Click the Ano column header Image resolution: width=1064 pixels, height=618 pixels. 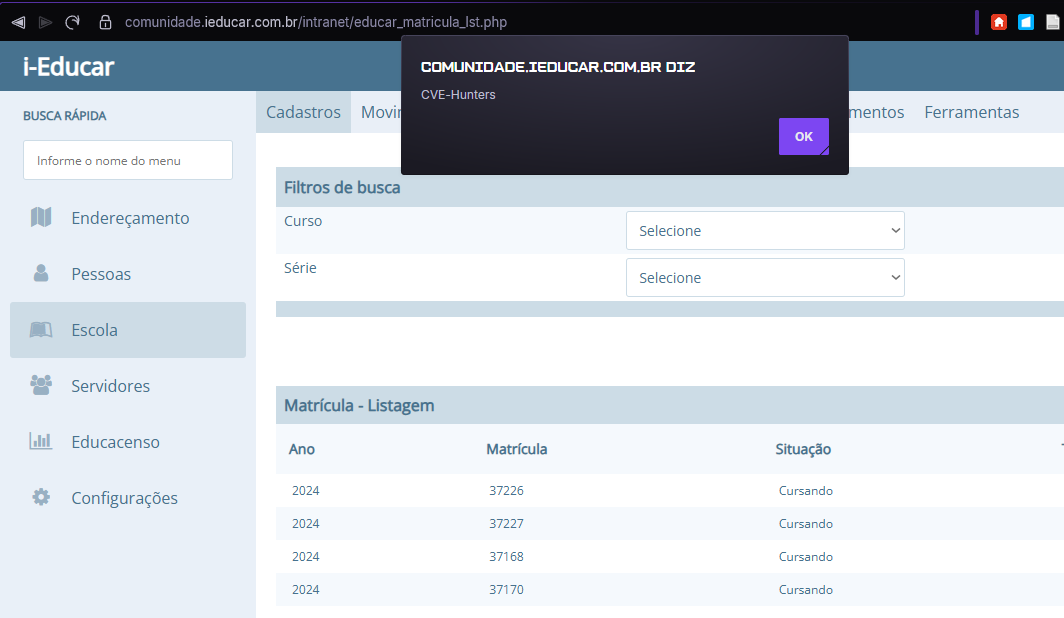(302, 449)
